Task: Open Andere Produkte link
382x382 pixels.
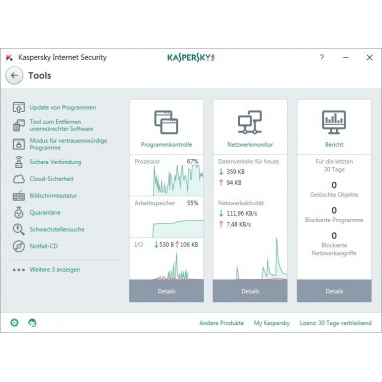Action: click(221, 323)
